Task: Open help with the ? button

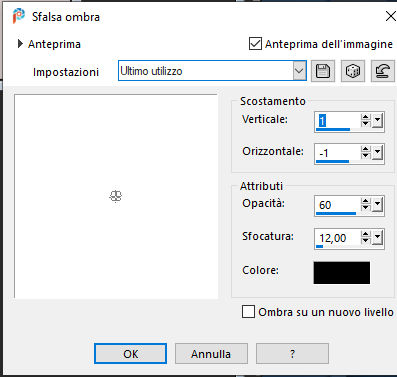Action: [292, 354]
